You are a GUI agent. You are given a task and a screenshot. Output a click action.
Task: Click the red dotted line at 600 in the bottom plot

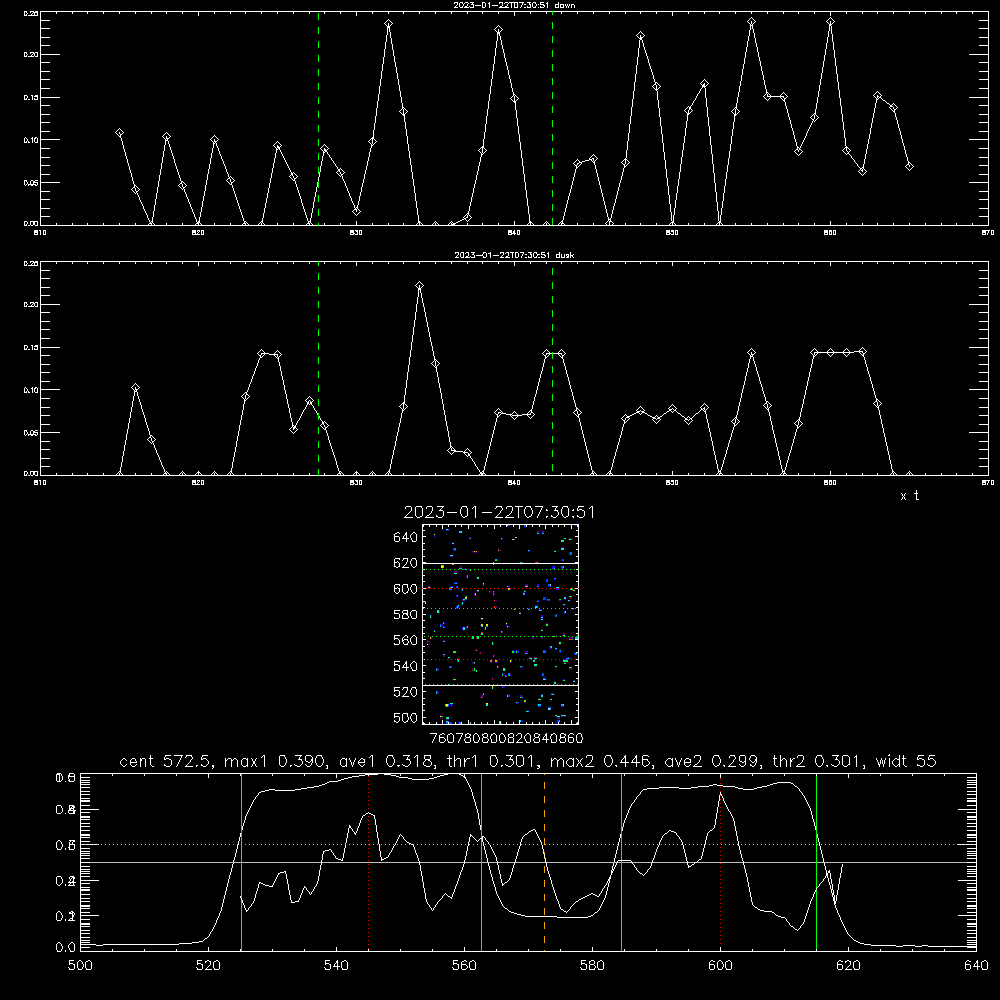[720, 860]
